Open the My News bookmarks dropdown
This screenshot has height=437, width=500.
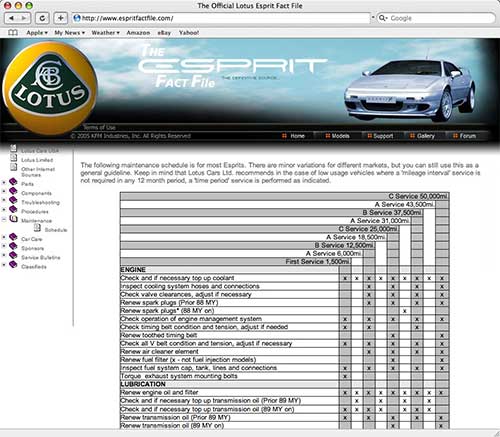(70, 33)
